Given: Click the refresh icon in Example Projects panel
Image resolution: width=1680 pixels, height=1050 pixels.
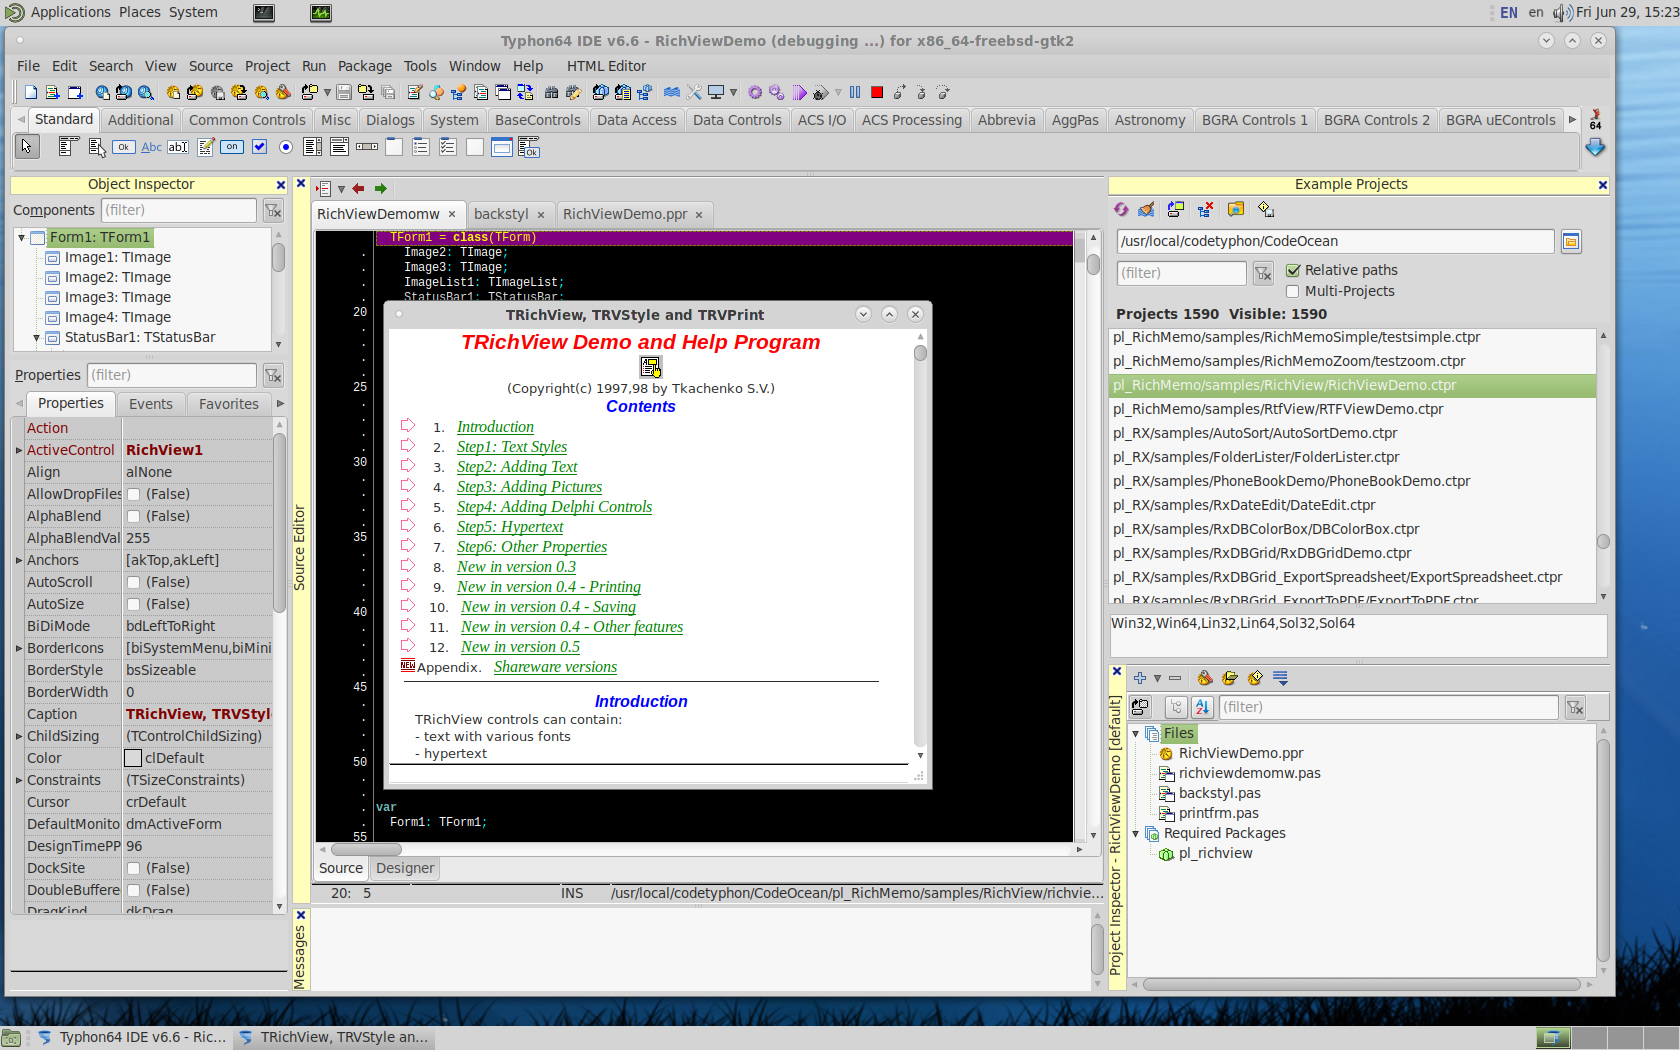Looking at the screenshot, I should pyautogui.click(x=1121, y=209).
